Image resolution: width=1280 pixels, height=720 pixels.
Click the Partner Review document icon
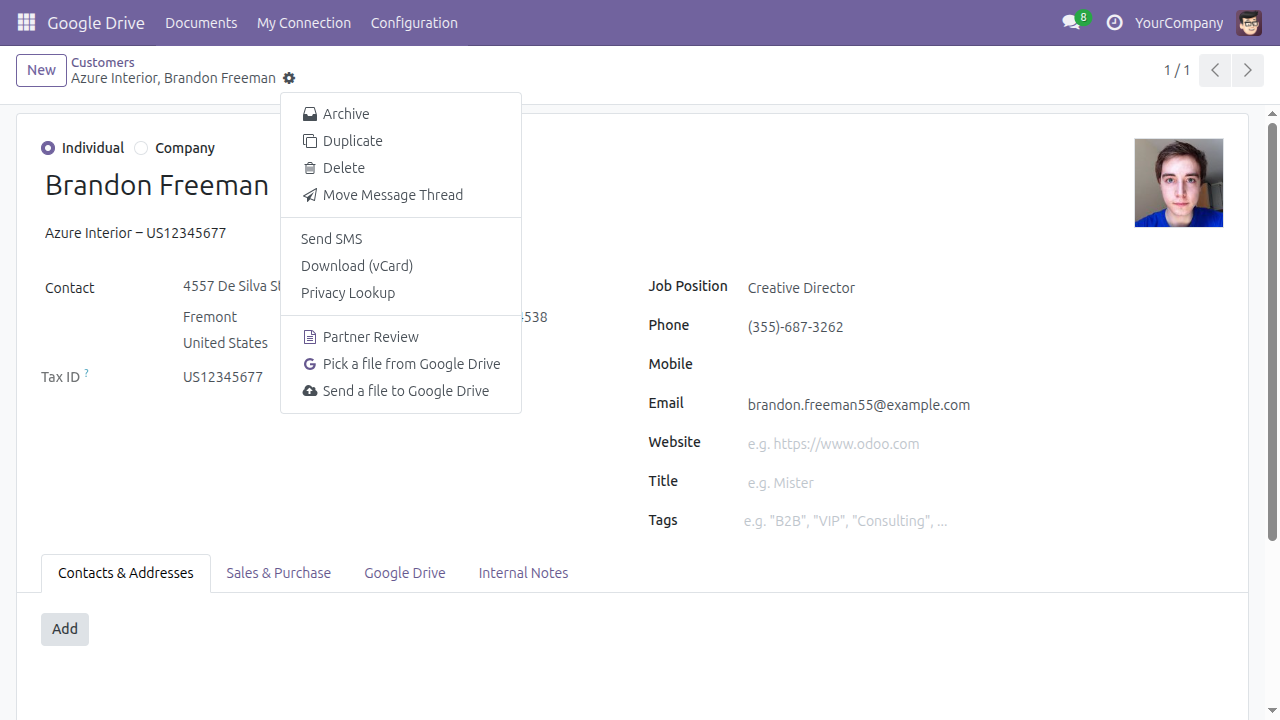point(310,337)
